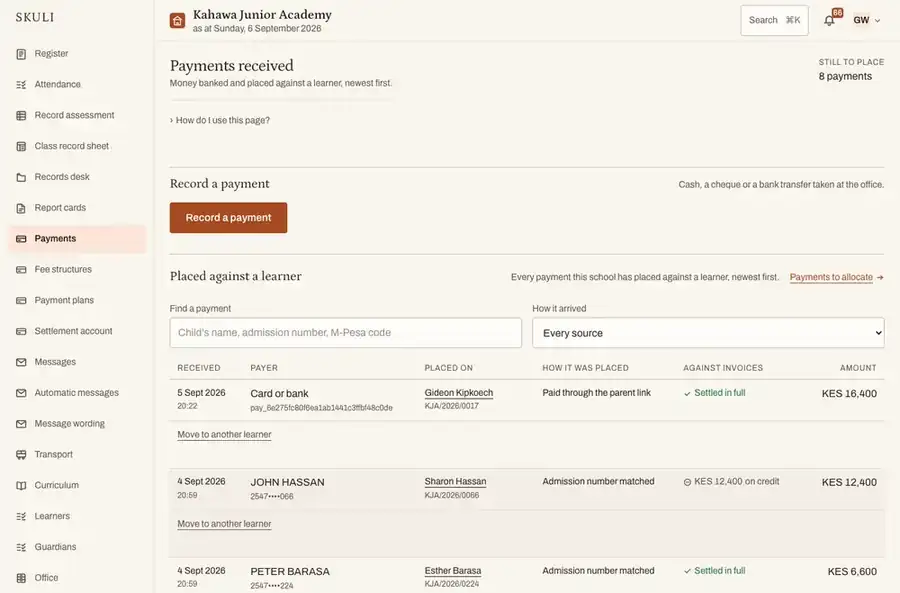Click the Fee structures card icon
This screenshot has height=593, width=900.
(21, 270)
